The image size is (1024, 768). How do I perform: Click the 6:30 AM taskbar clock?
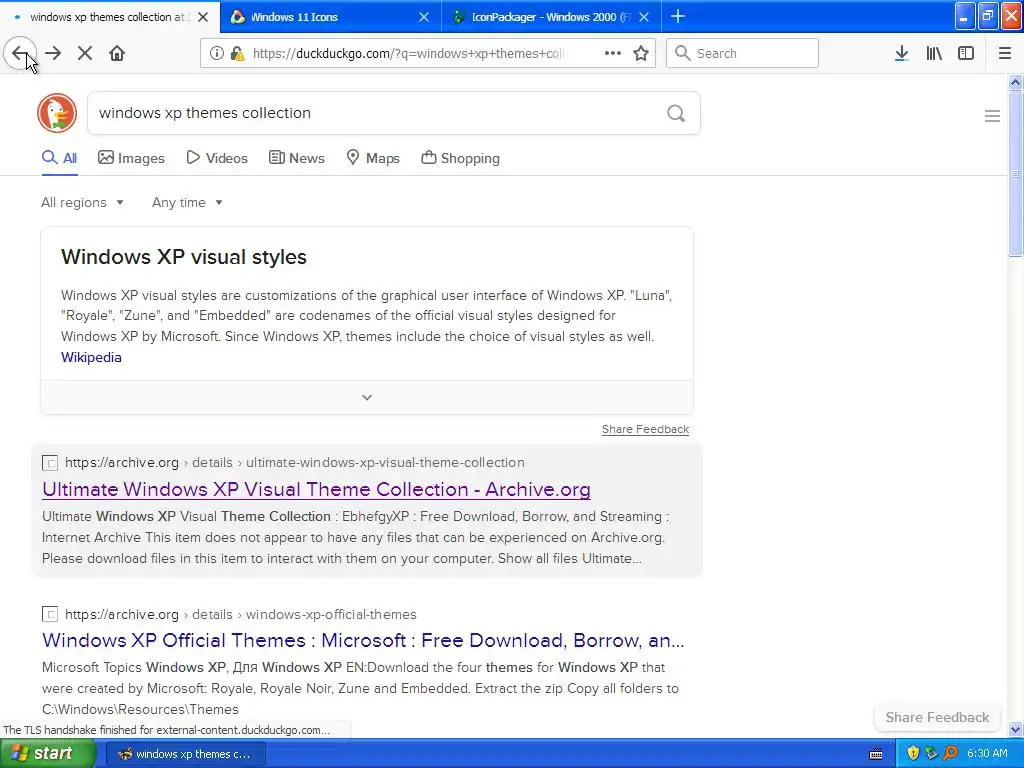(987, 753)
